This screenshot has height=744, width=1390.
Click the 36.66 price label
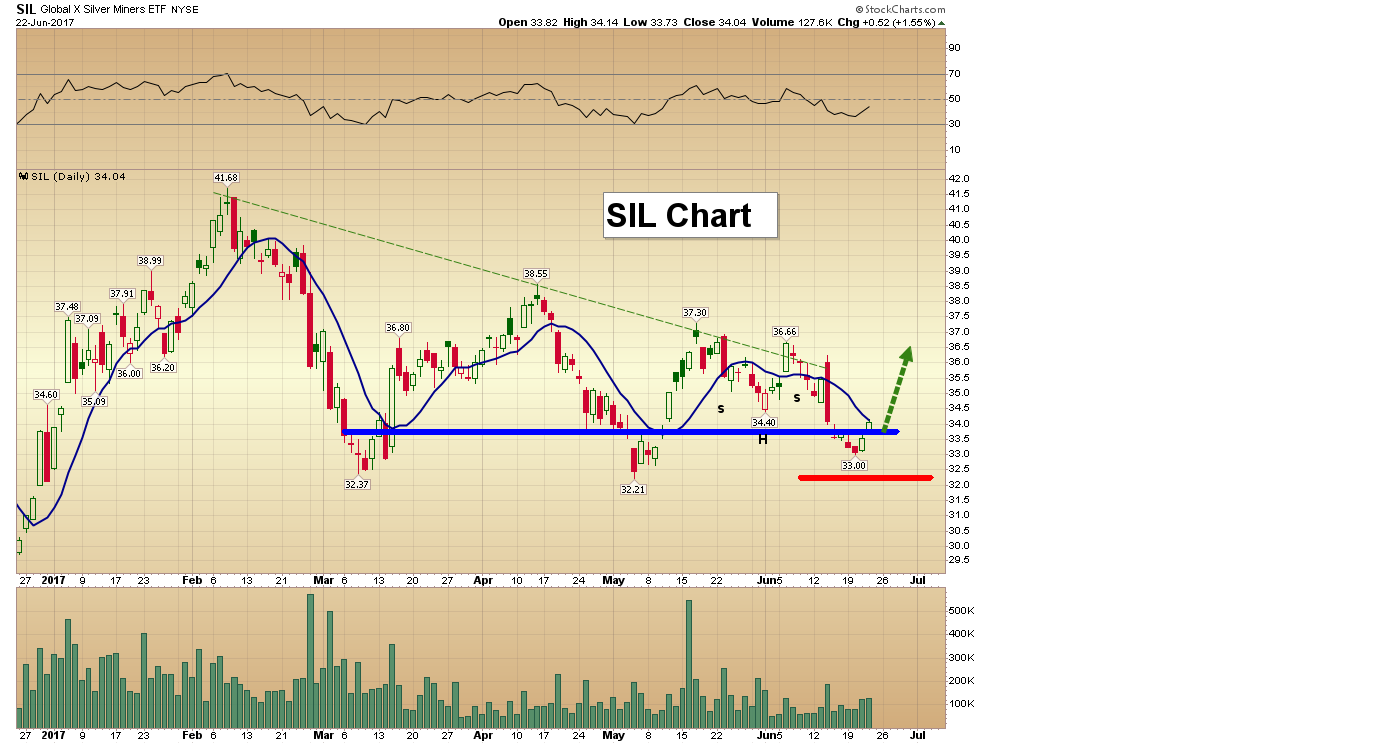(784, 331)
